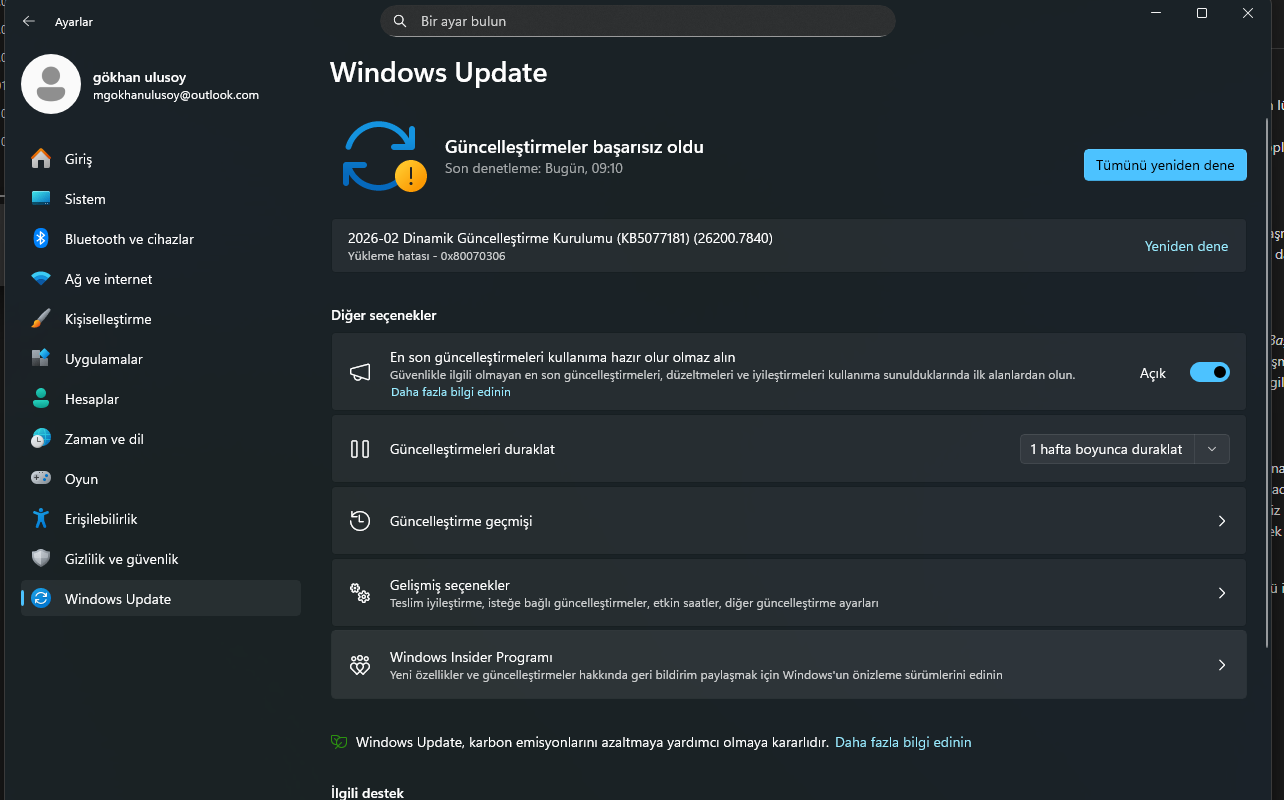Image resolution: width=1284 pixels, height=800 pixels.
Task: Click the Kişiselleştirme paintbrush icon
Action: pyautogui.click(x=41, y=319)
